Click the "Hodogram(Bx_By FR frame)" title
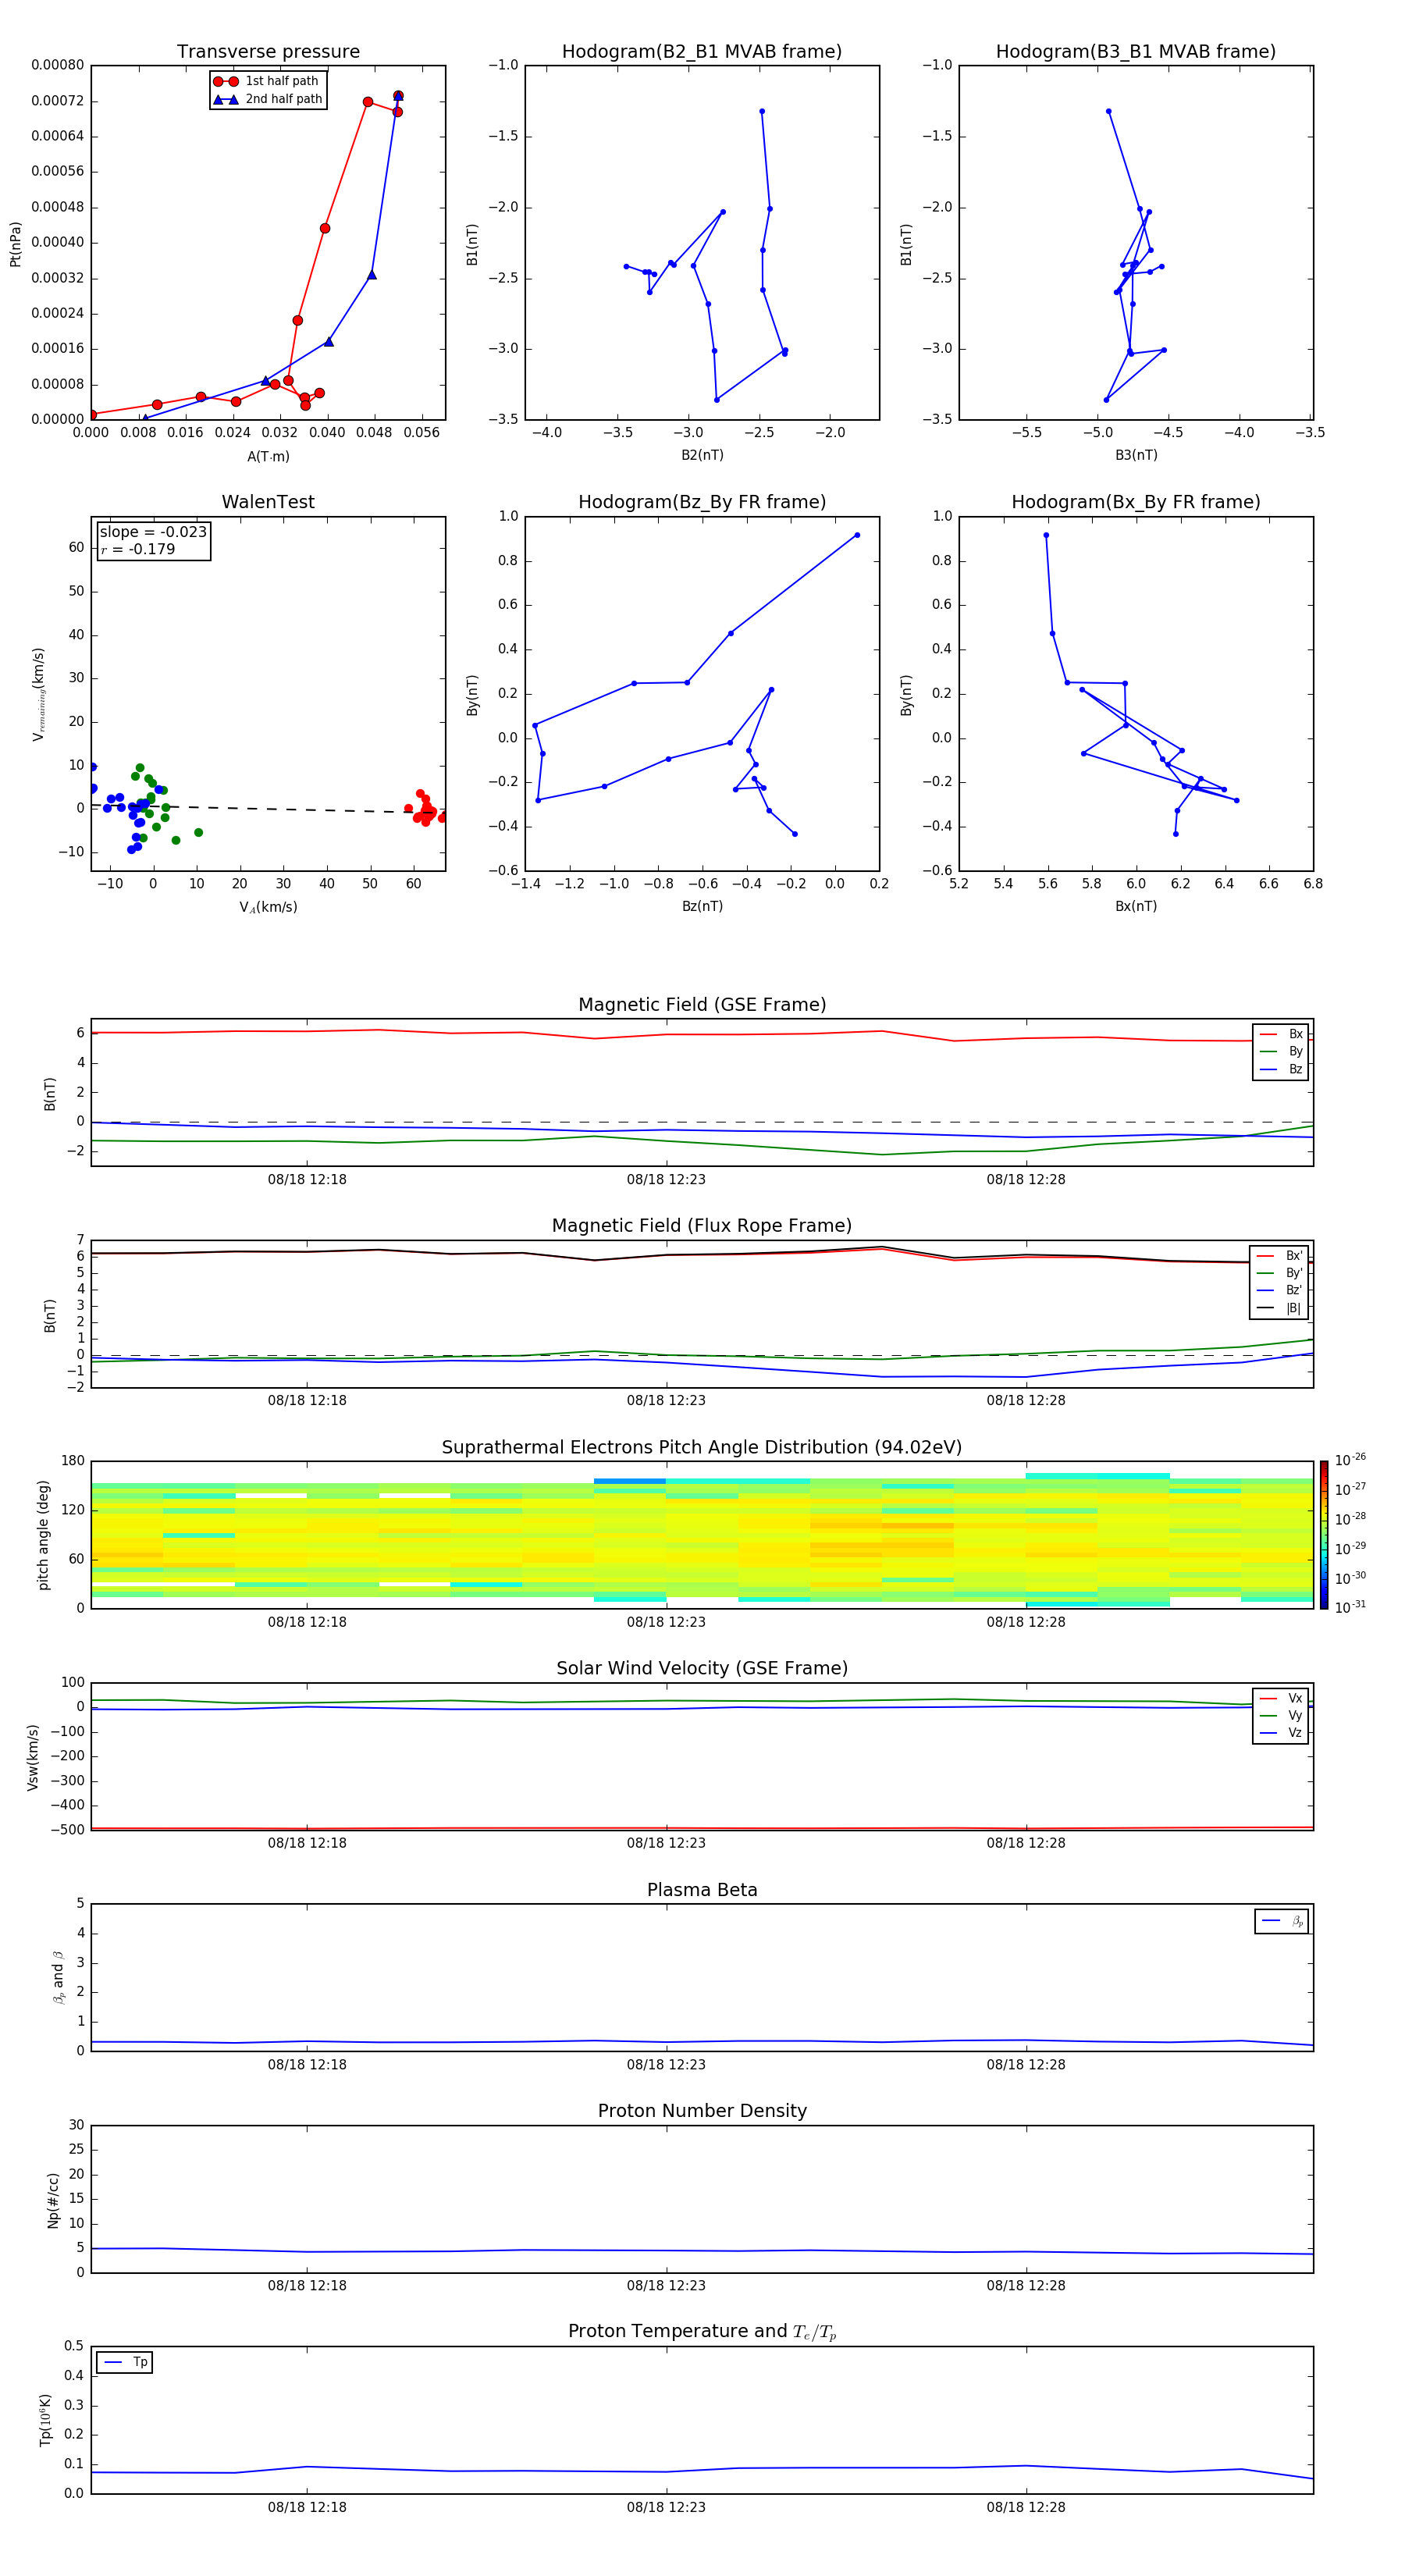This screenshot has width=1405, height=2576. click(1136, 502)
